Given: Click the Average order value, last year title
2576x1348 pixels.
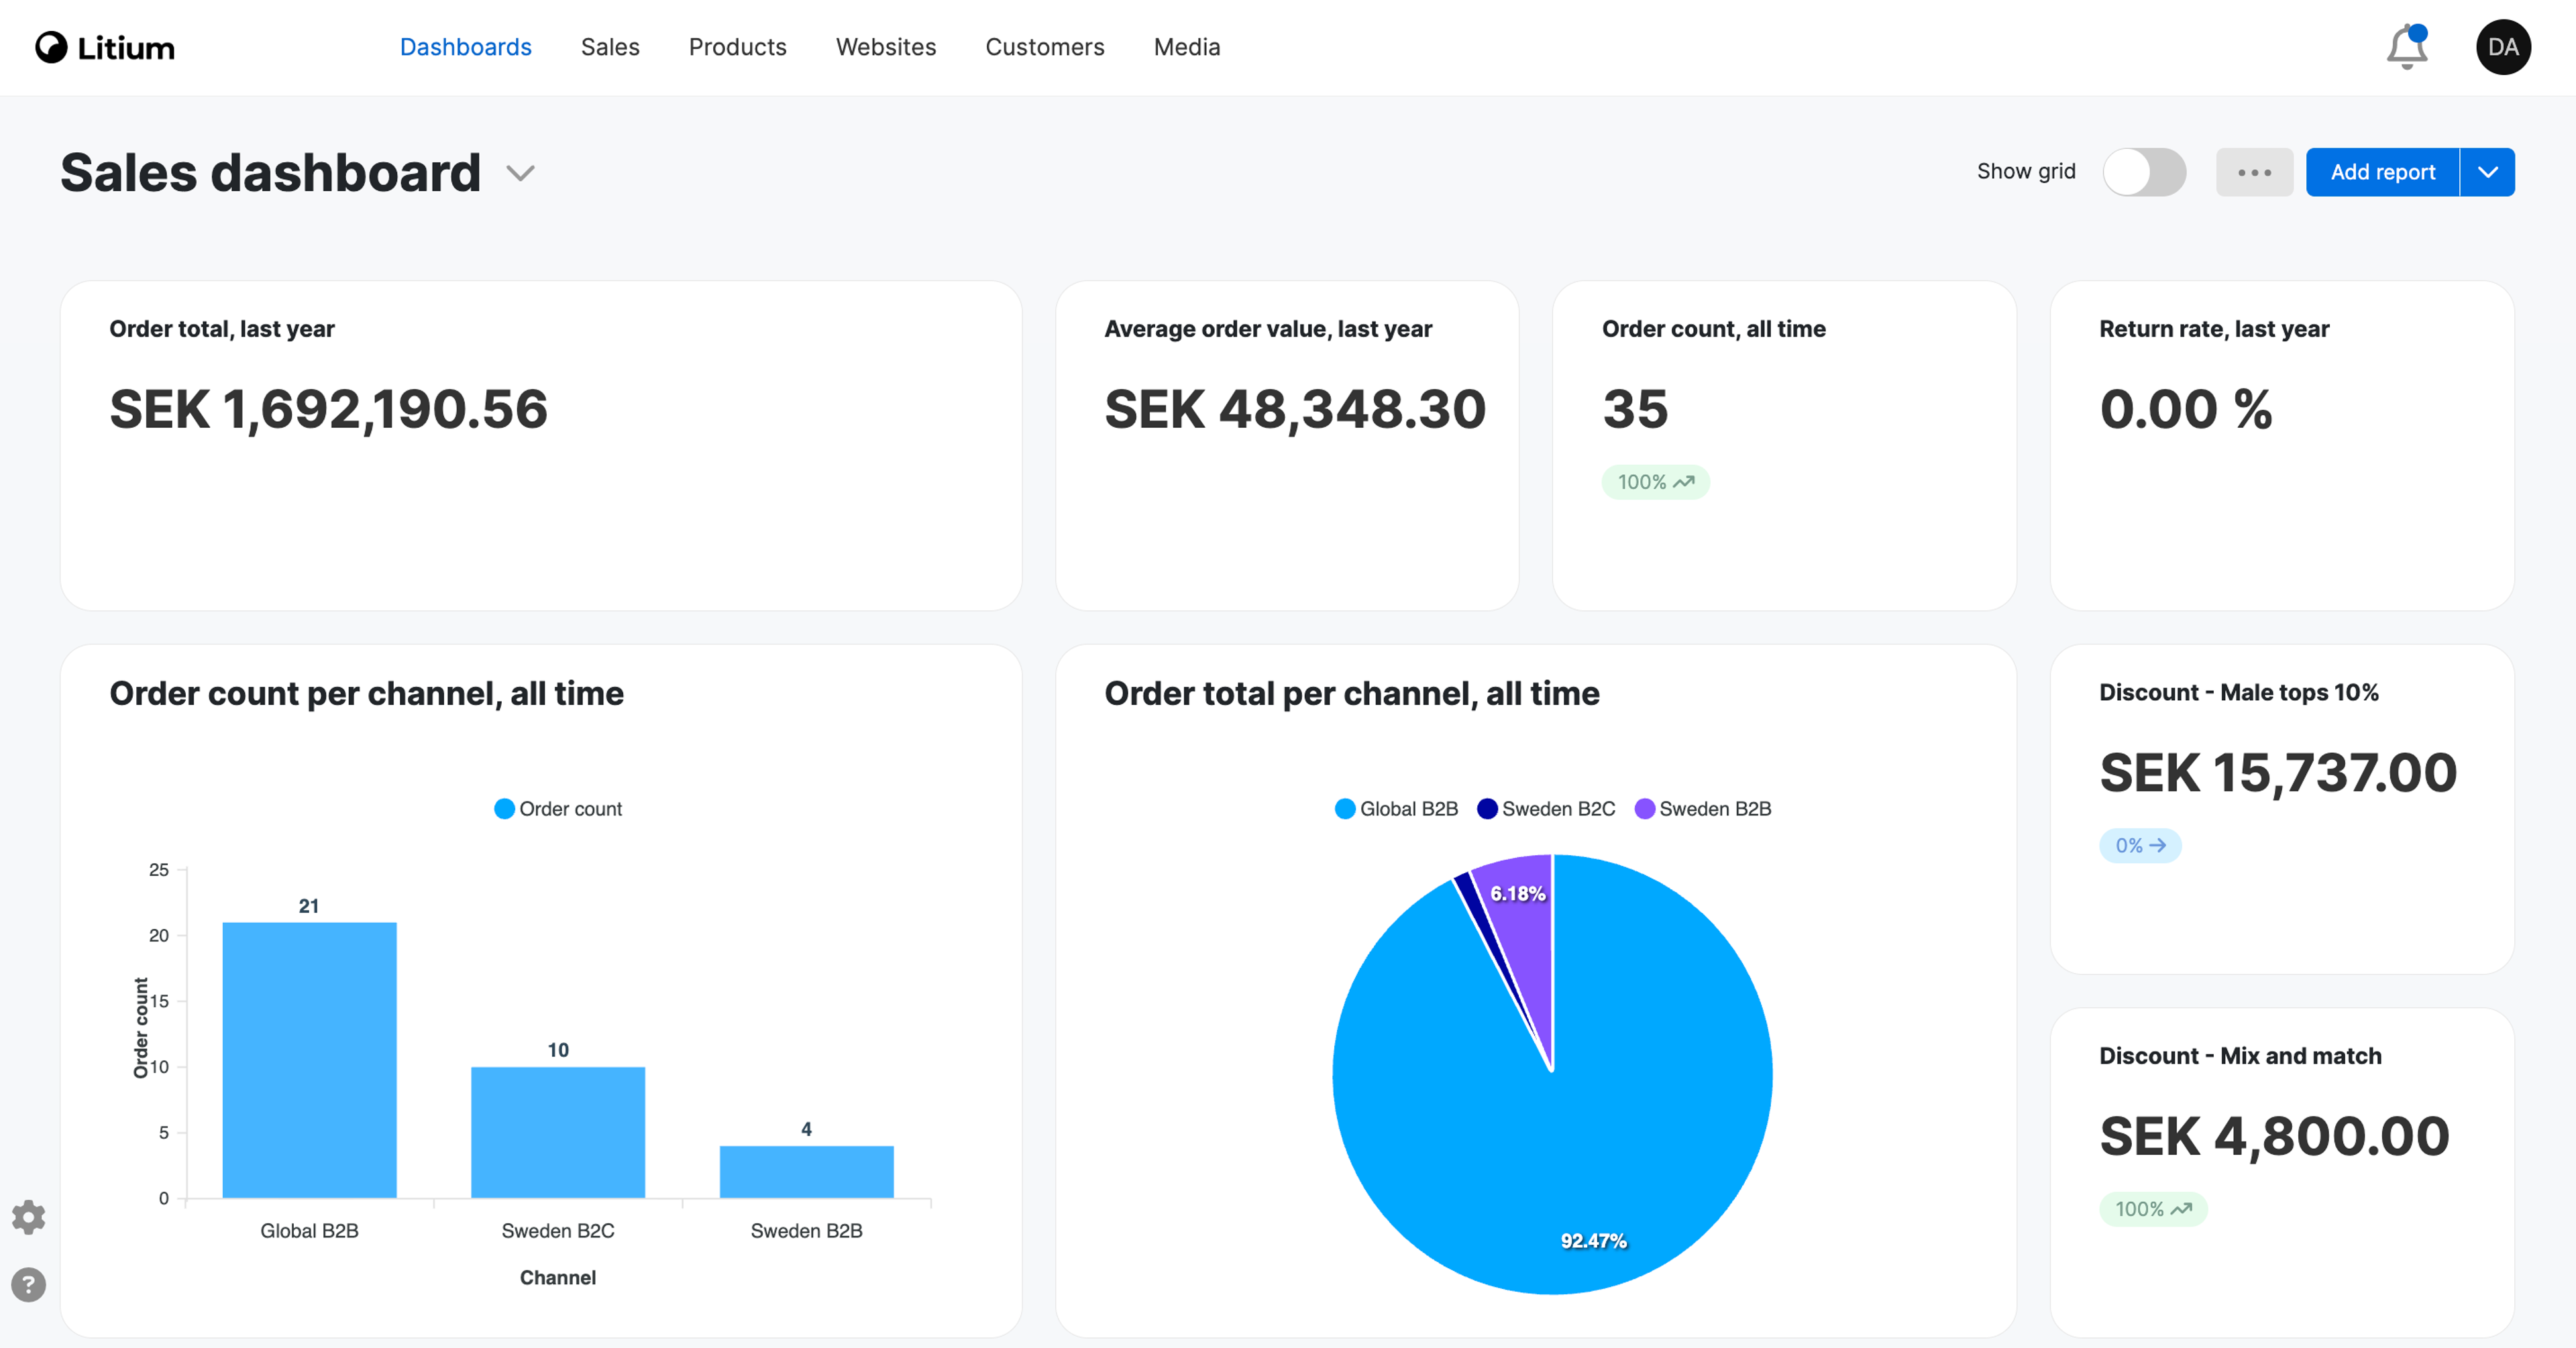Looking at the screenshot, I should tap(1268, 329).
